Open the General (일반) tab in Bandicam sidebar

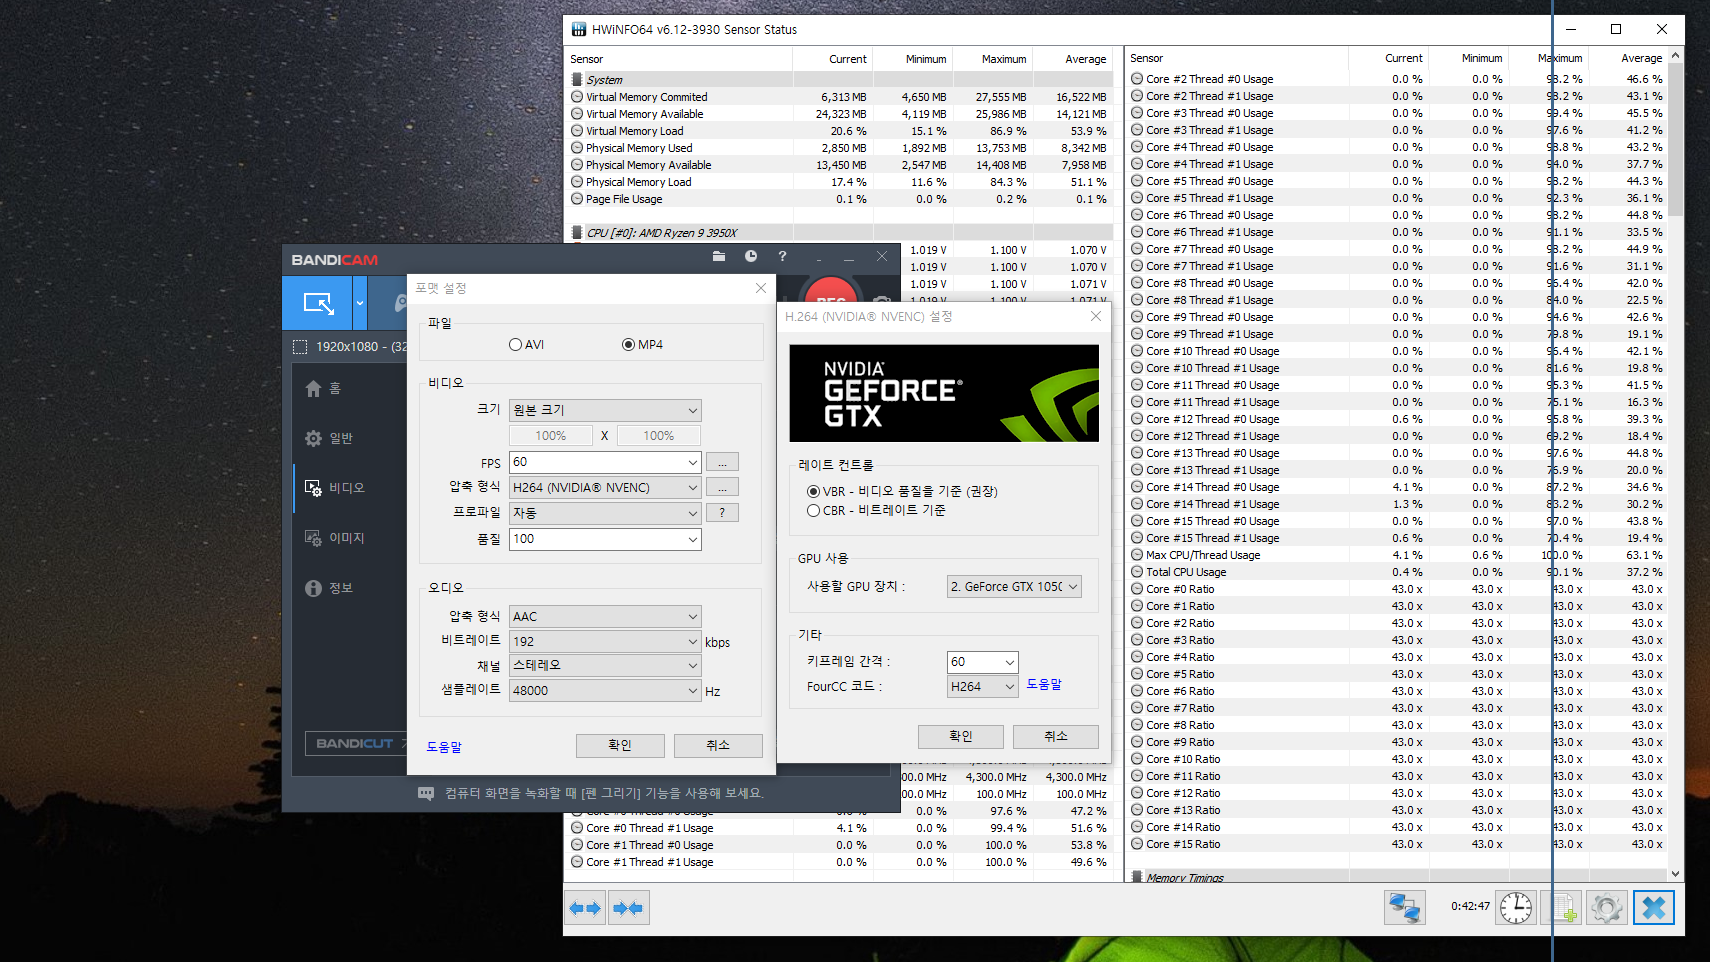[328, 438]
